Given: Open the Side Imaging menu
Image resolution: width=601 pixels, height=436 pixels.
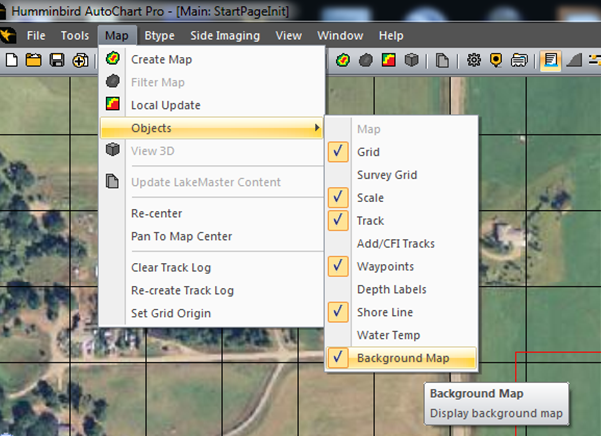Looking at the screenshot, I should click(x=225, y=36).
